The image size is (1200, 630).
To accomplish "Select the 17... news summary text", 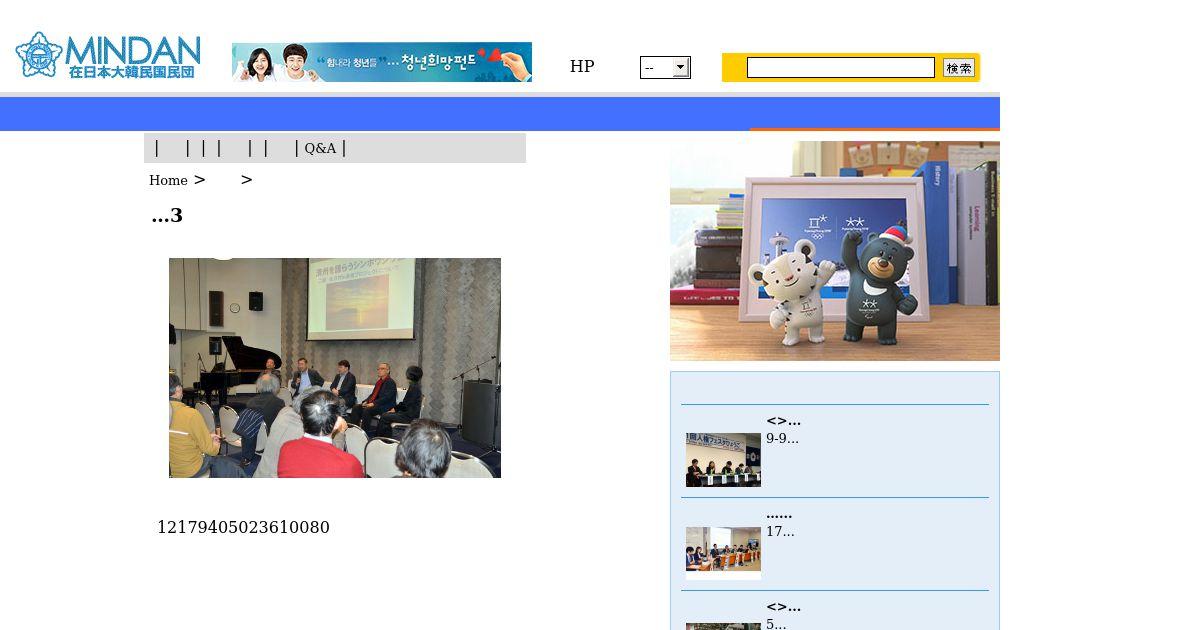I will point(780,531).
